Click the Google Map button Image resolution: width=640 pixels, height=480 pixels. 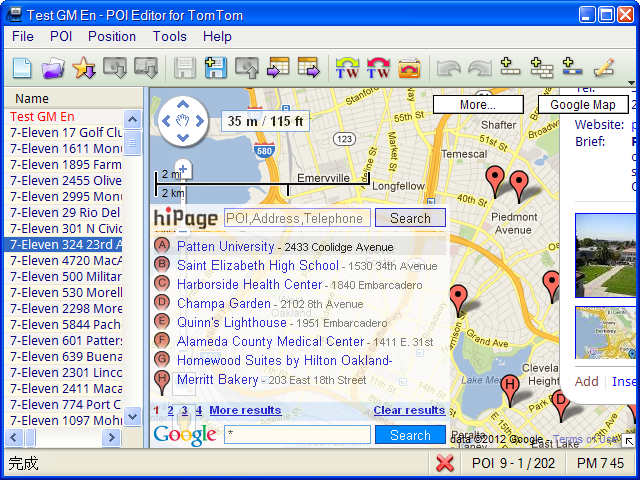click(583, 105)
